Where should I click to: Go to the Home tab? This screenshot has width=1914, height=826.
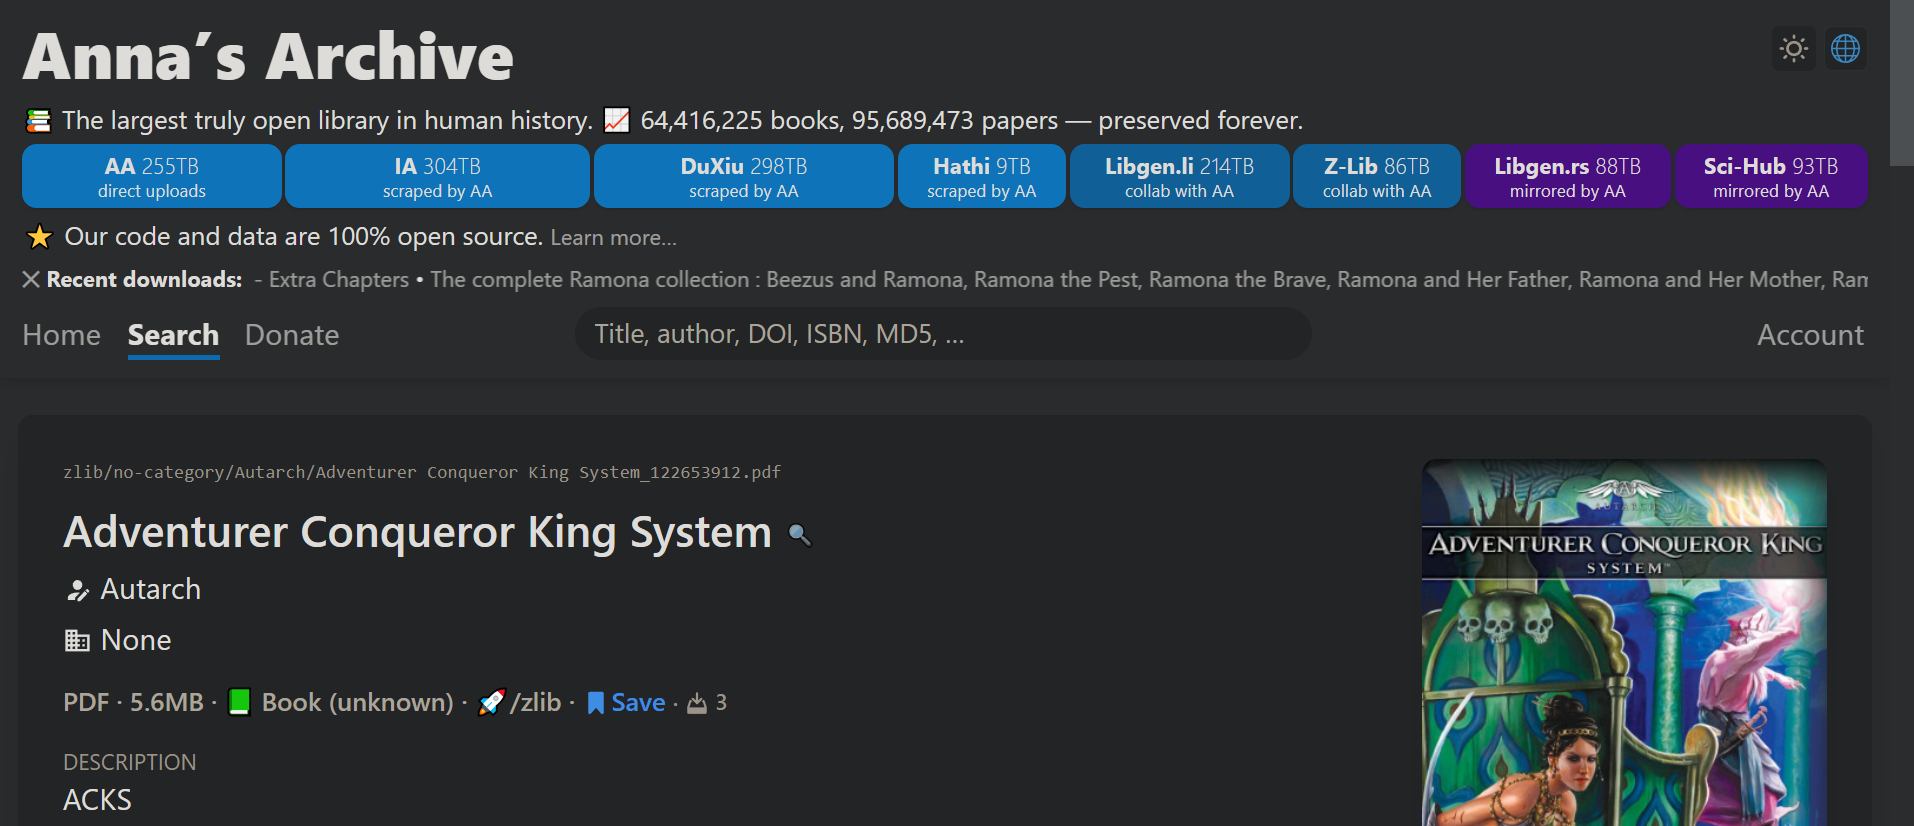(x=62, y=335)
